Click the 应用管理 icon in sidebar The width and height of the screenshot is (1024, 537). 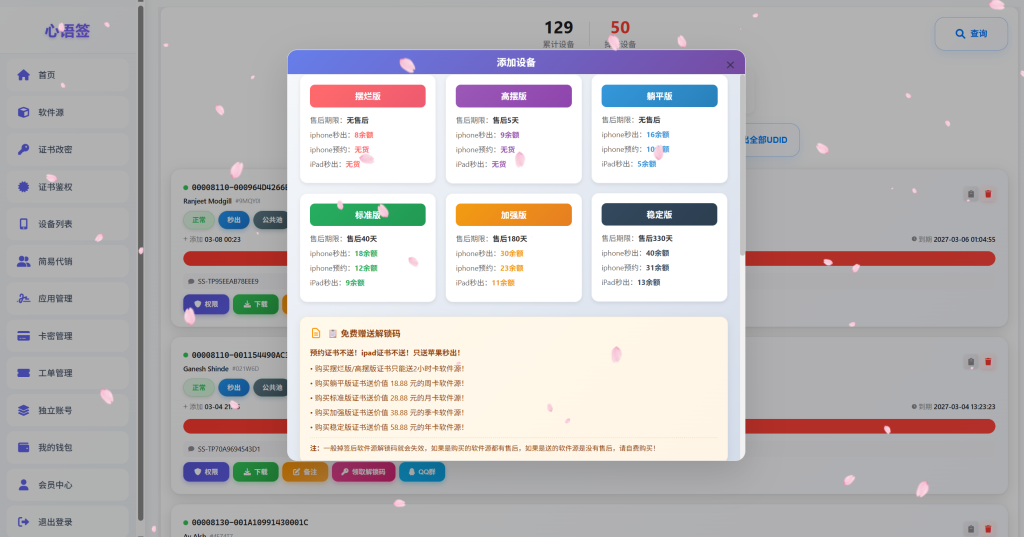(24, 299)
